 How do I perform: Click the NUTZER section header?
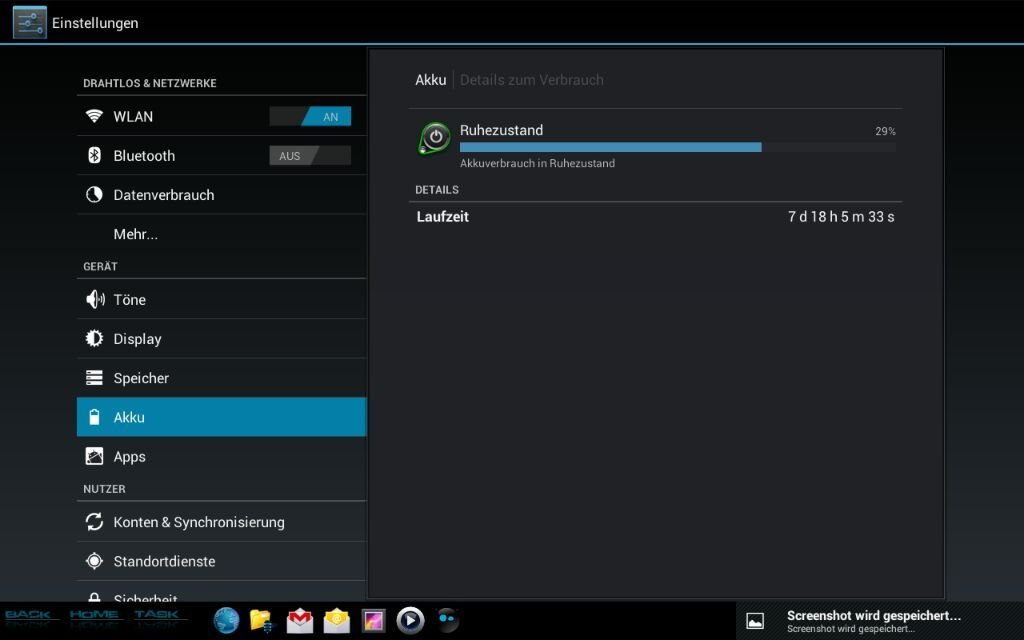104,489
